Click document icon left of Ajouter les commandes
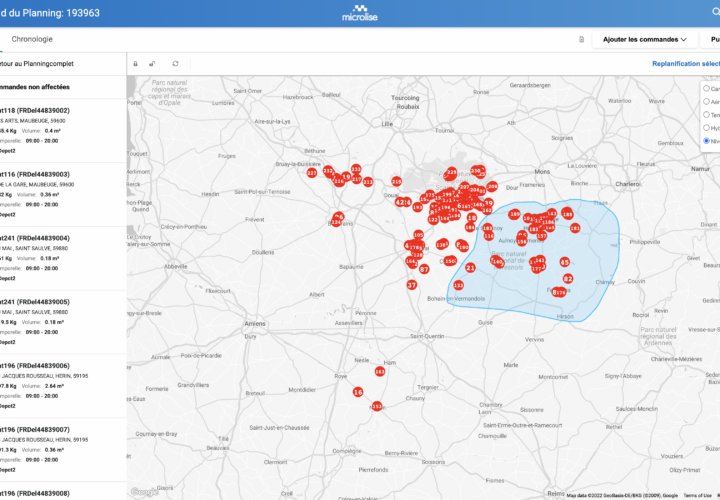 [x=581, y=39]
